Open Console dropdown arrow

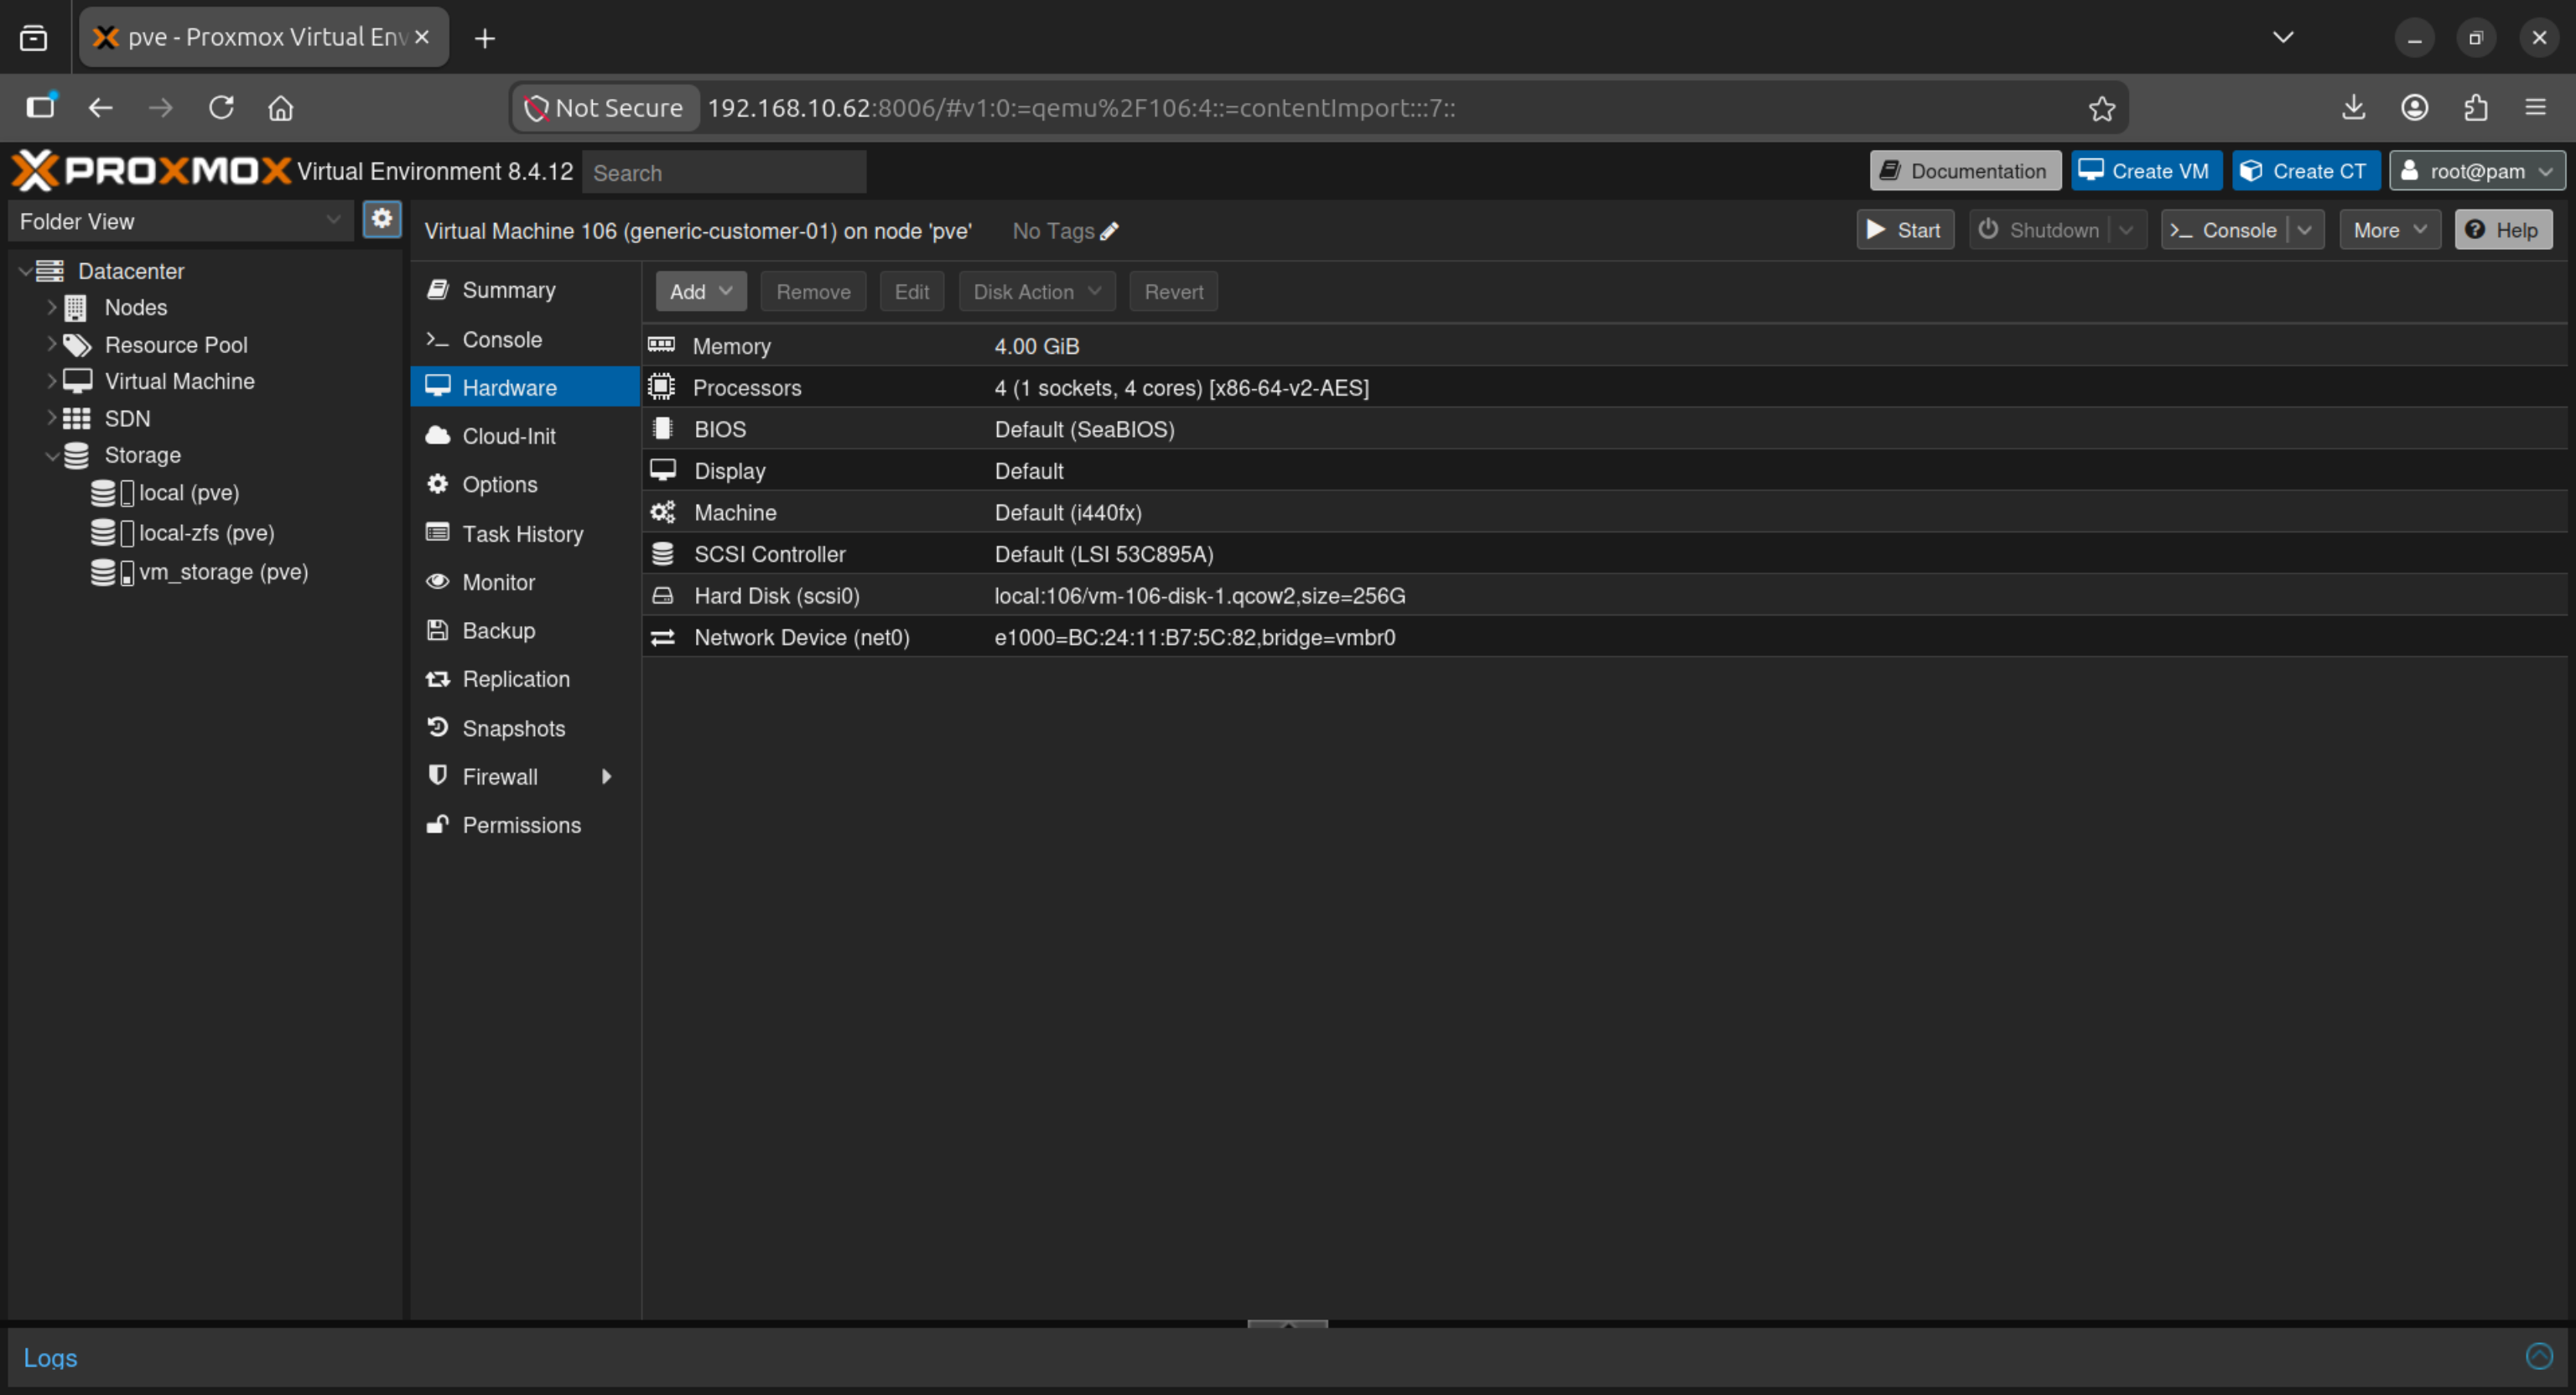coord(2304,230)
